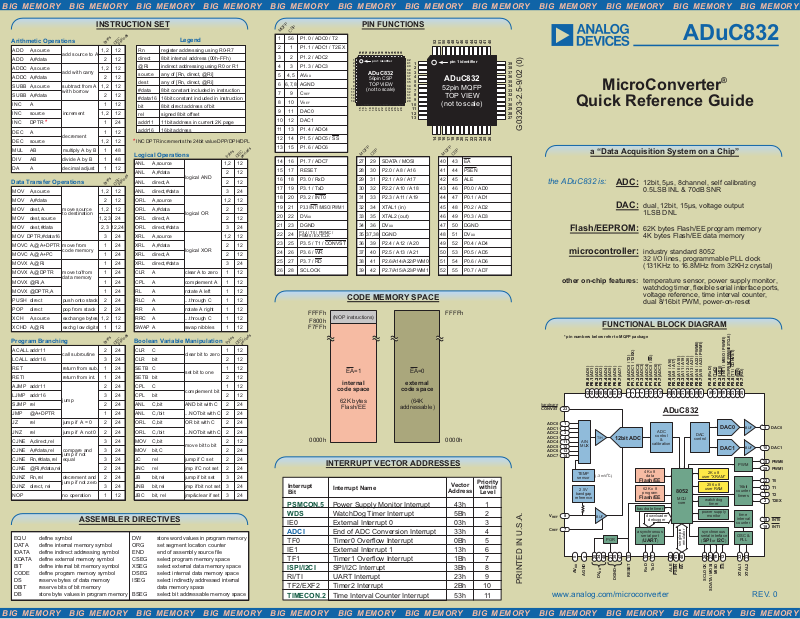Viewport: 800px width, 619px height.
Task: Click the external code space memory block
Action: point(416,376)
